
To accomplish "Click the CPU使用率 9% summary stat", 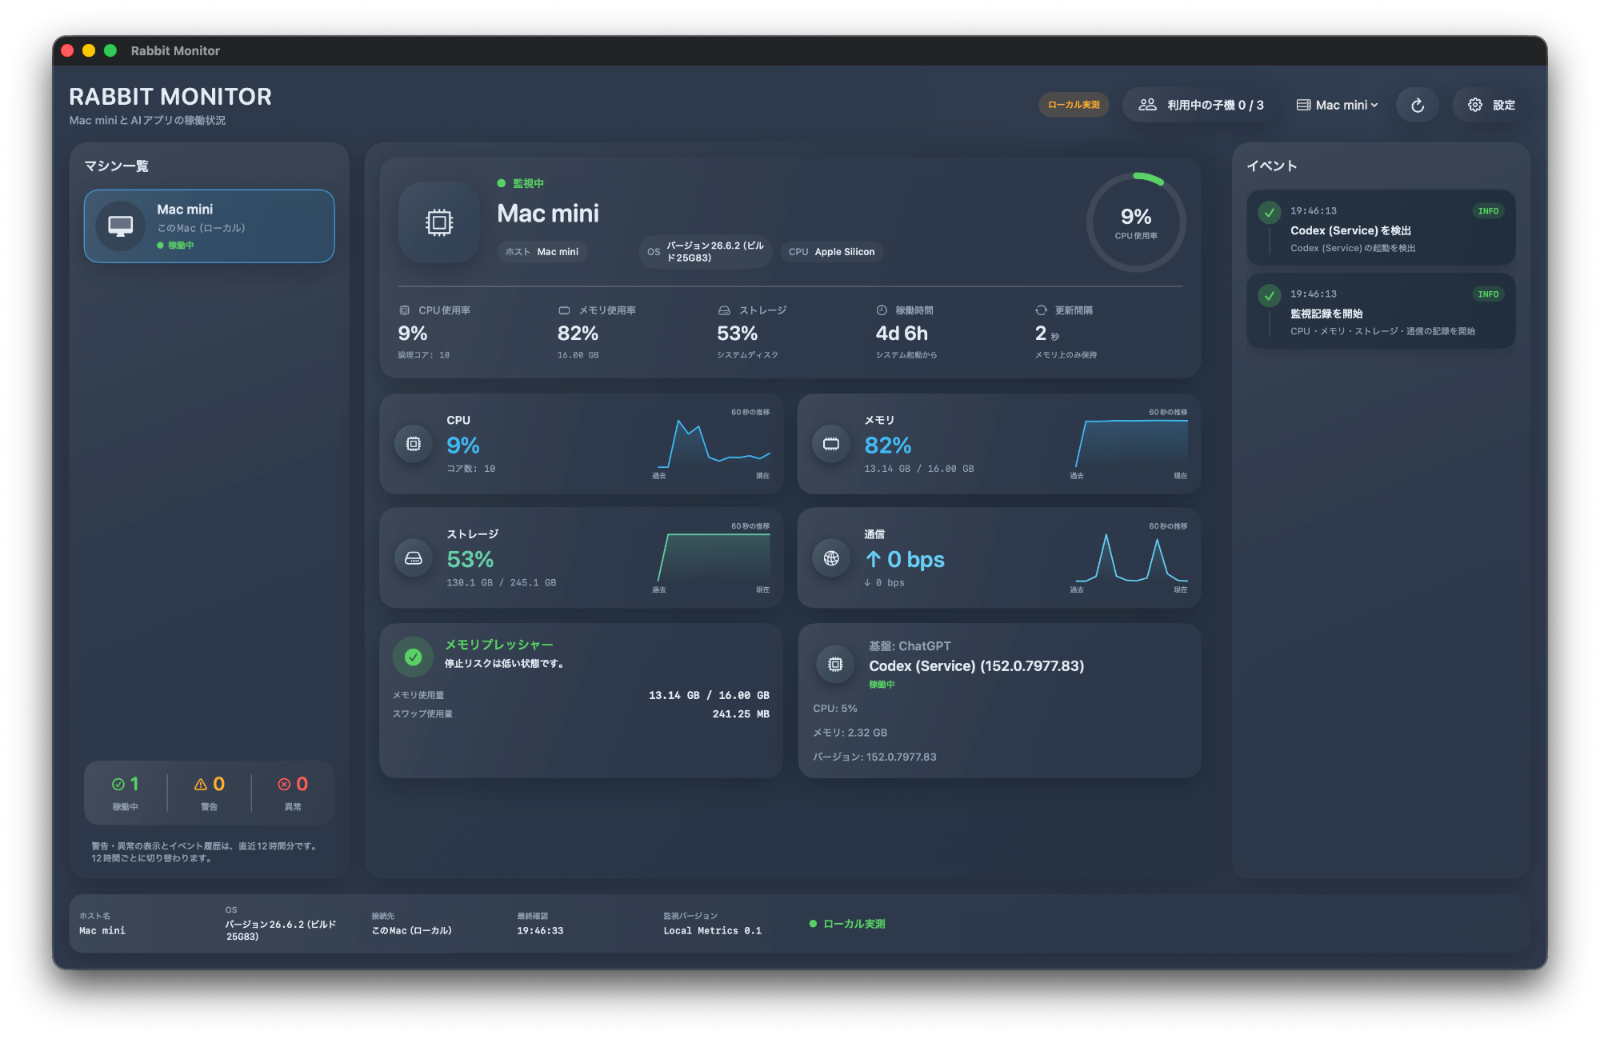I will 434,333.
